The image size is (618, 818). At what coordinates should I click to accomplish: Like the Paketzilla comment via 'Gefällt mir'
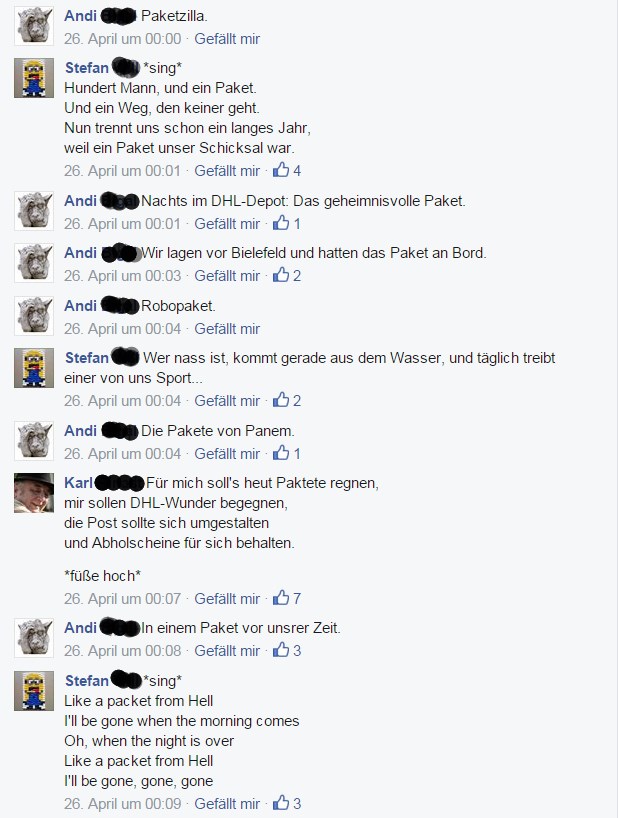coord(227,39)
